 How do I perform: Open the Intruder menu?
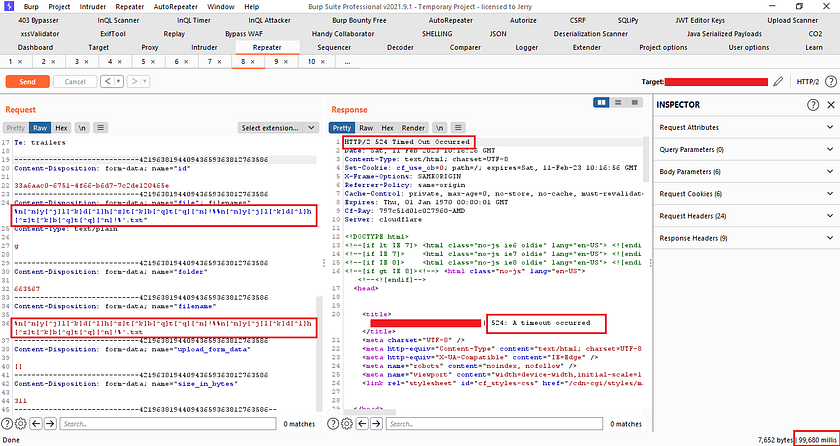(93, 7)
